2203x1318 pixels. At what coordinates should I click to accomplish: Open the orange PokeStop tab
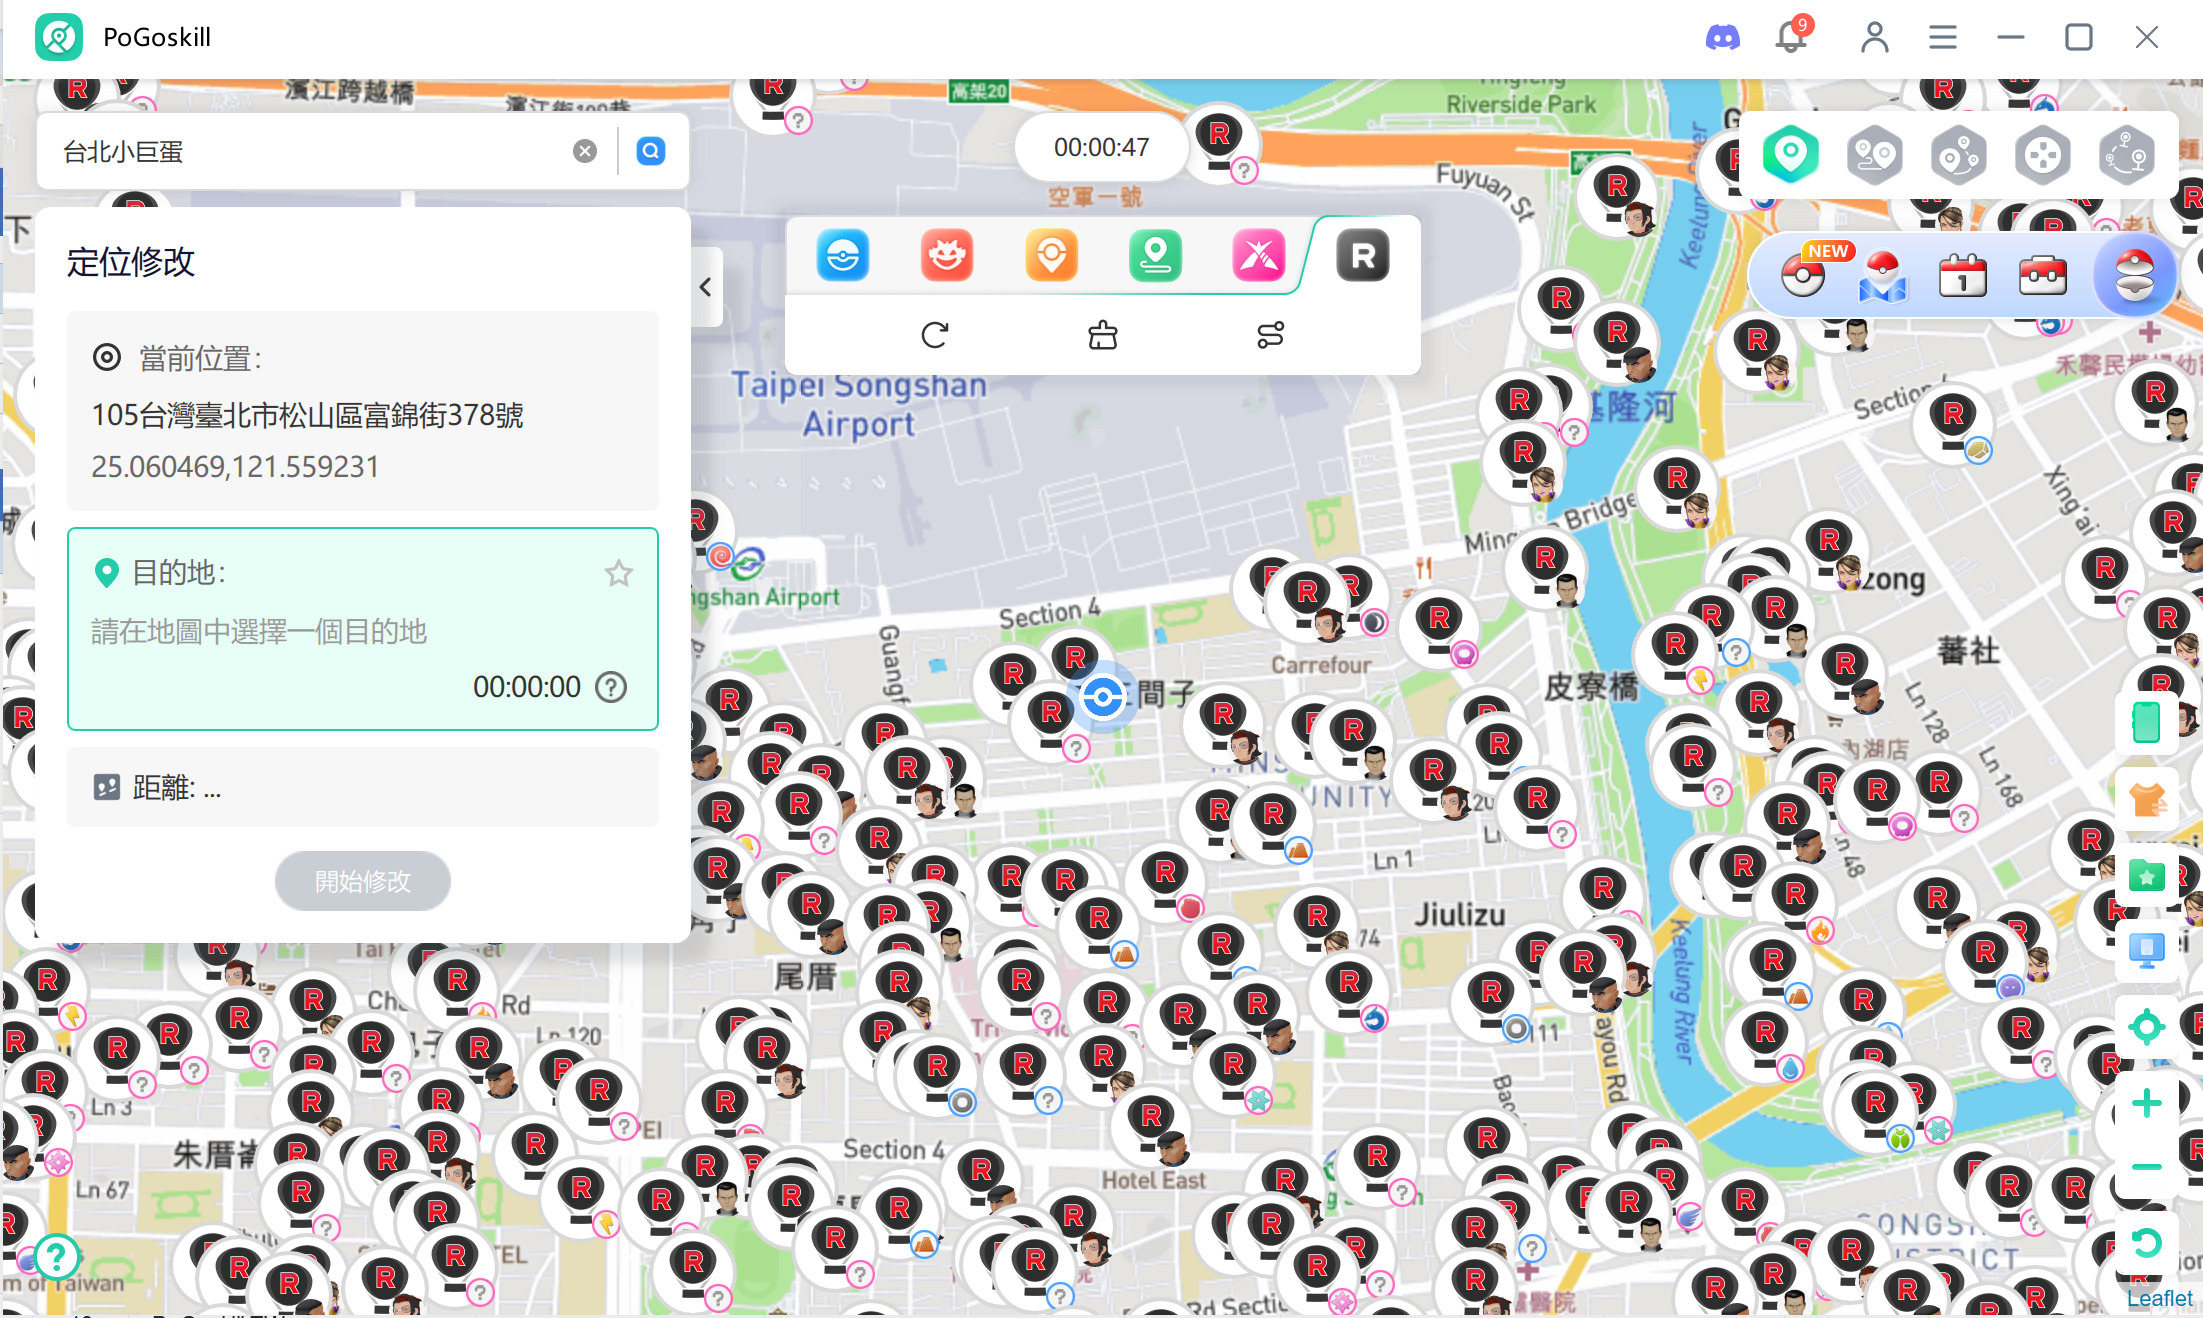pos(1051,256)
